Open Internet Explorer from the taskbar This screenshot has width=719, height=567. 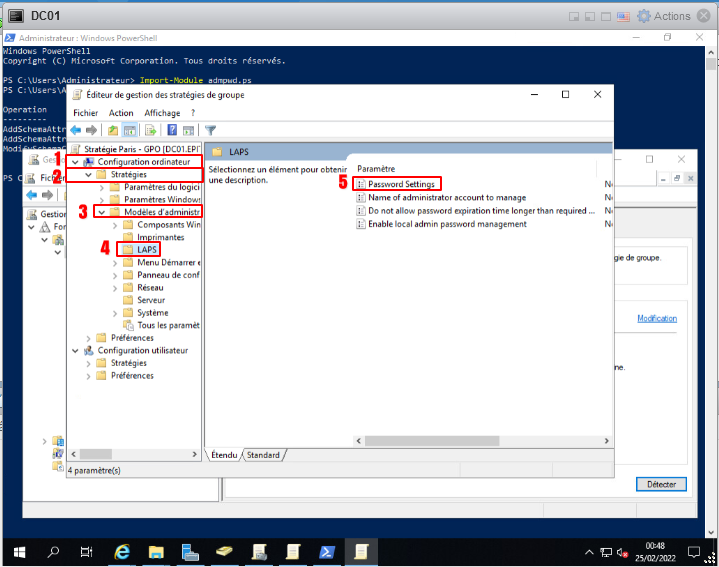pos(122,551)
